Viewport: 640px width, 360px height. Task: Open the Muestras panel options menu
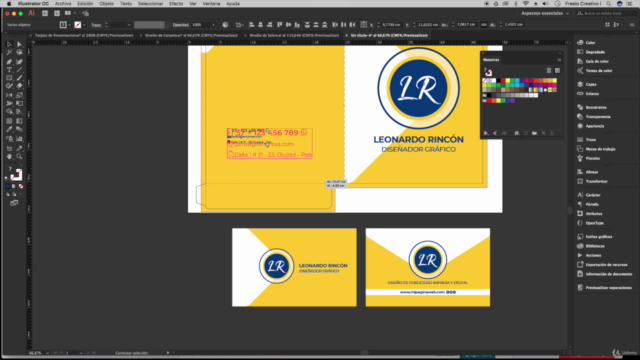coord(559,60)
